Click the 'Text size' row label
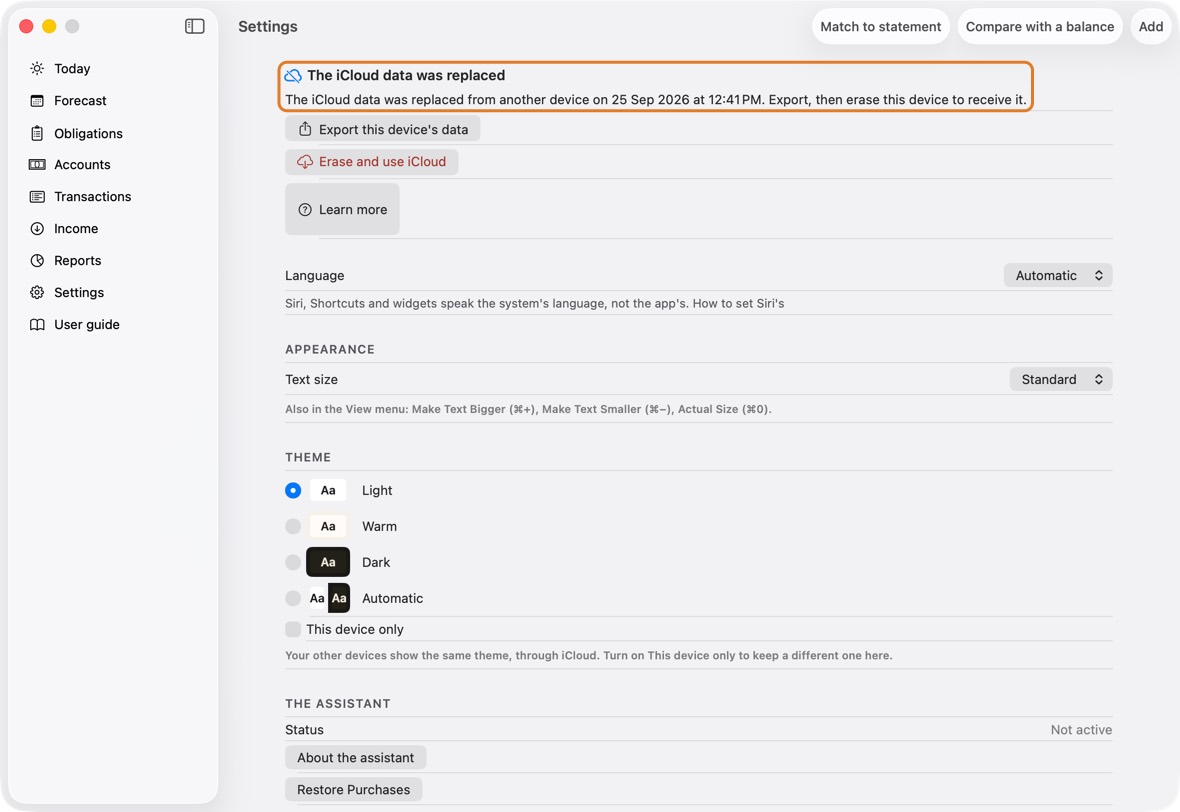 [312, 379]
